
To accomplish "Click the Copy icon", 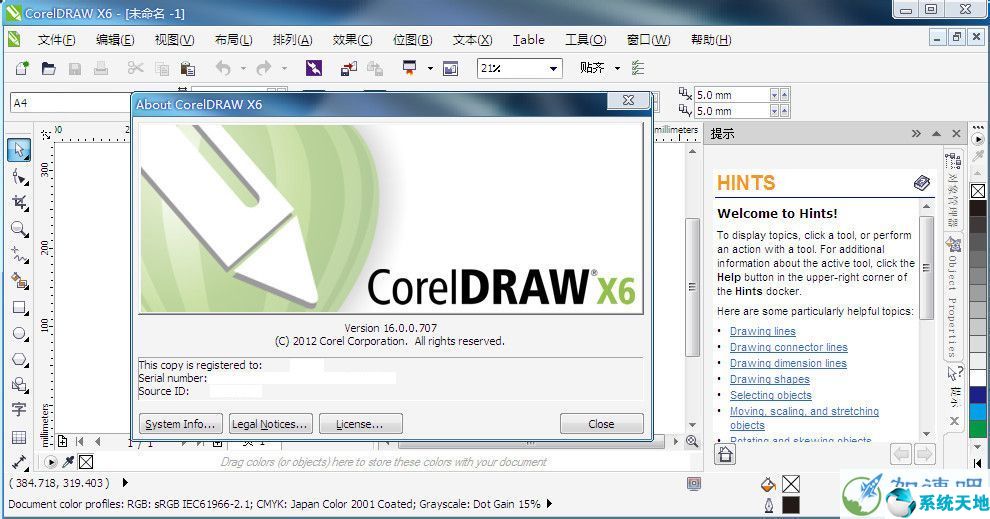I will [162, 68].
